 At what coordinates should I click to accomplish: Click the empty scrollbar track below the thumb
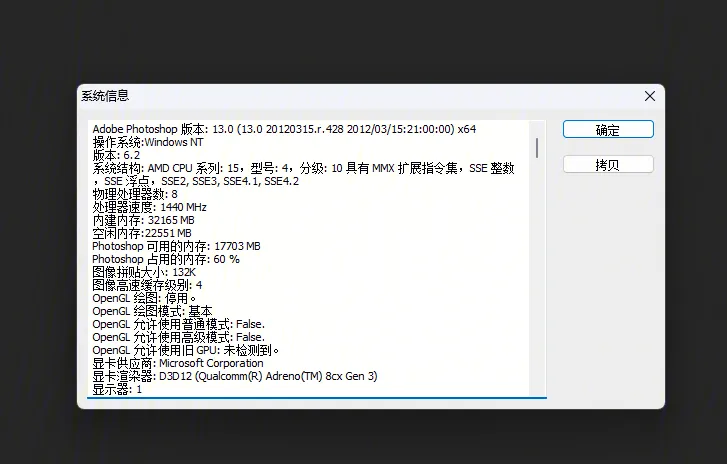click(537, 277)
